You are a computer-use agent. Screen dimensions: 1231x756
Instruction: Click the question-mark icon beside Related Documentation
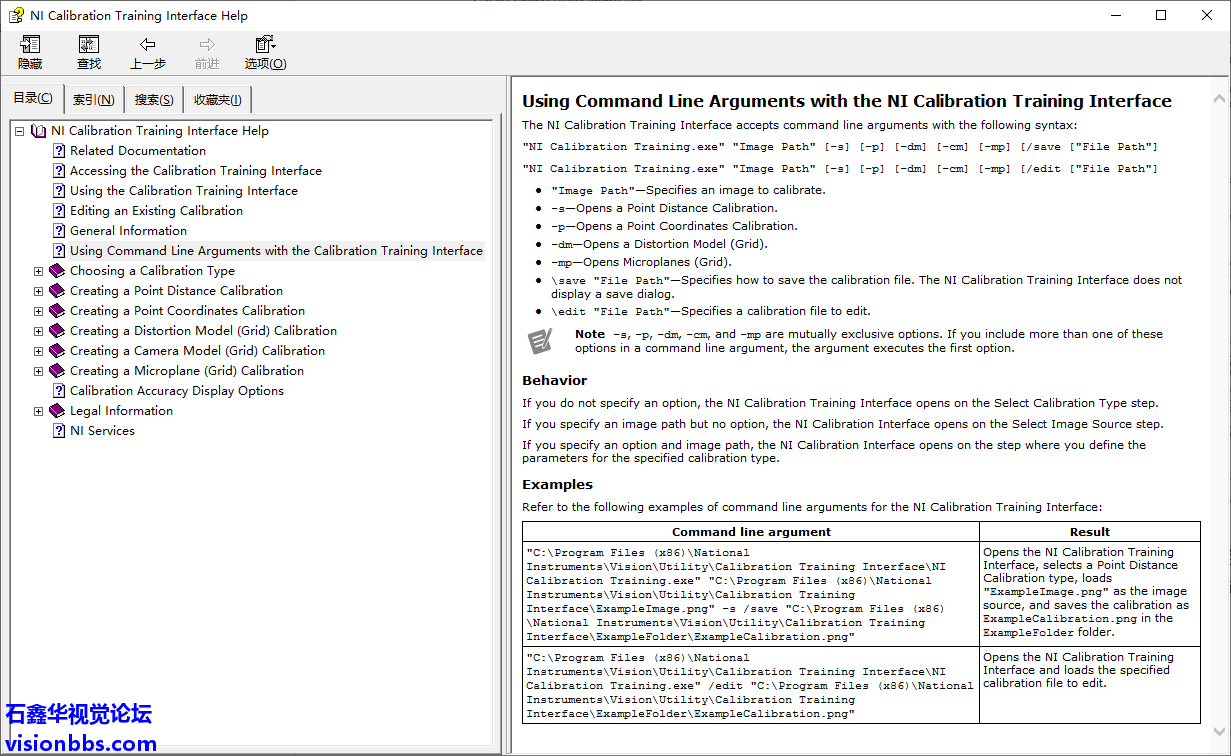59,151
